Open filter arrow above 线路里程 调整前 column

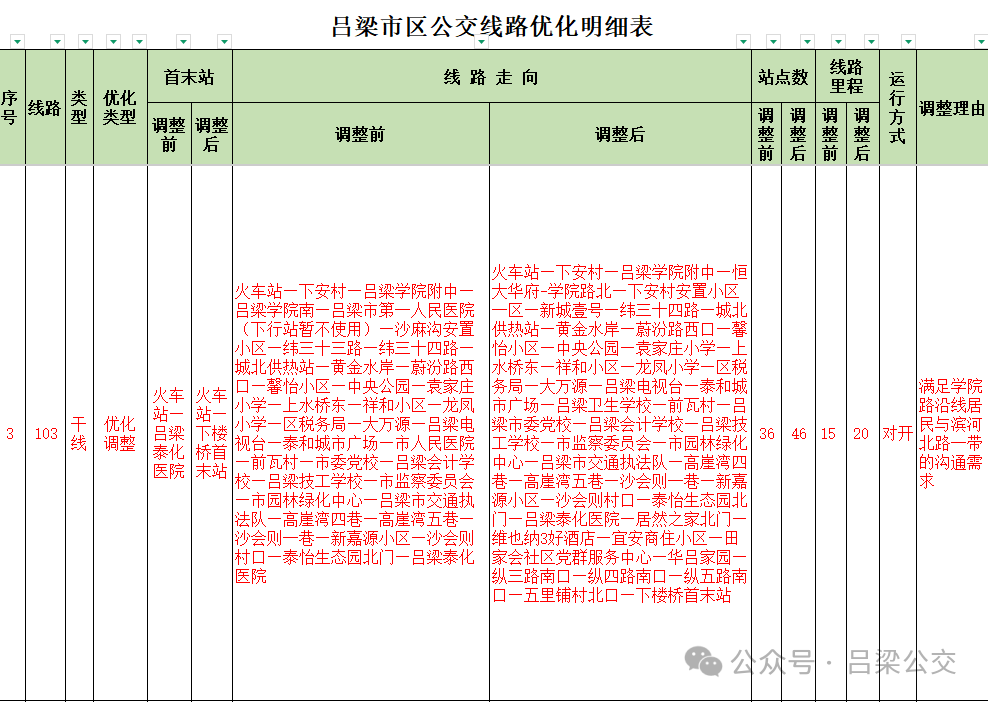point(839,42)
